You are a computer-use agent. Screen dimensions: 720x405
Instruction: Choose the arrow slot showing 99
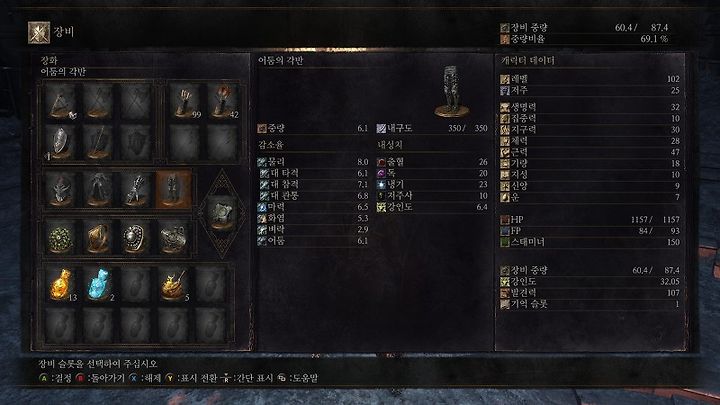pyautogui.click(x=185, y=101)
